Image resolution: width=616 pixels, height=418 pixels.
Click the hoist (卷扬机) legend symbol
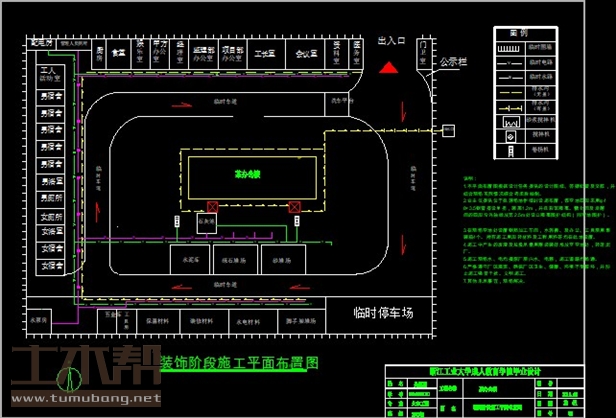(508, 147)
